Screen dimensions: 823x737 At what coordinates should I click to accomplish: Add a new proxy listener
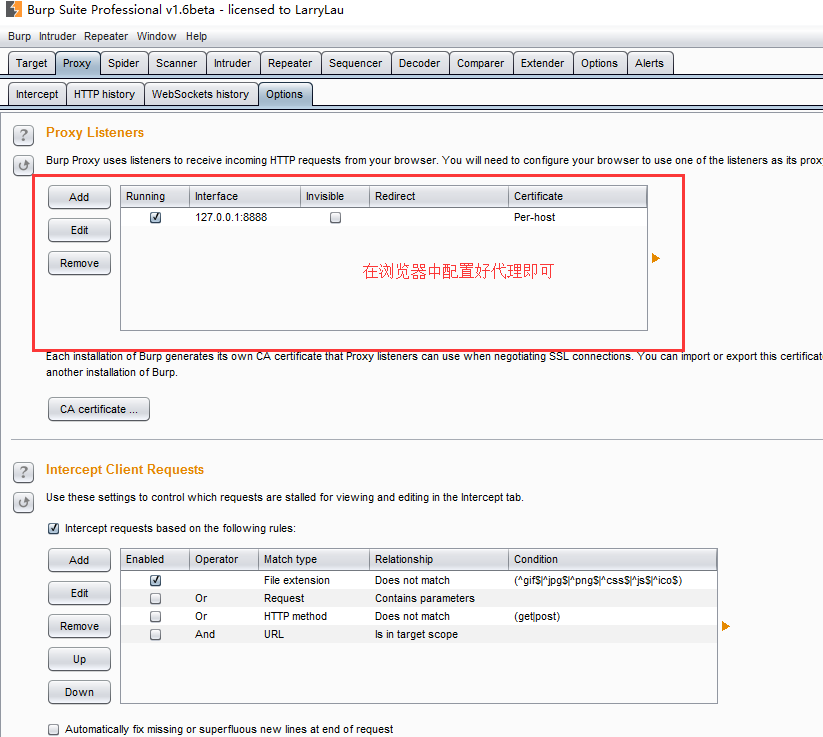pyautogui.click(x=79, y=197)
